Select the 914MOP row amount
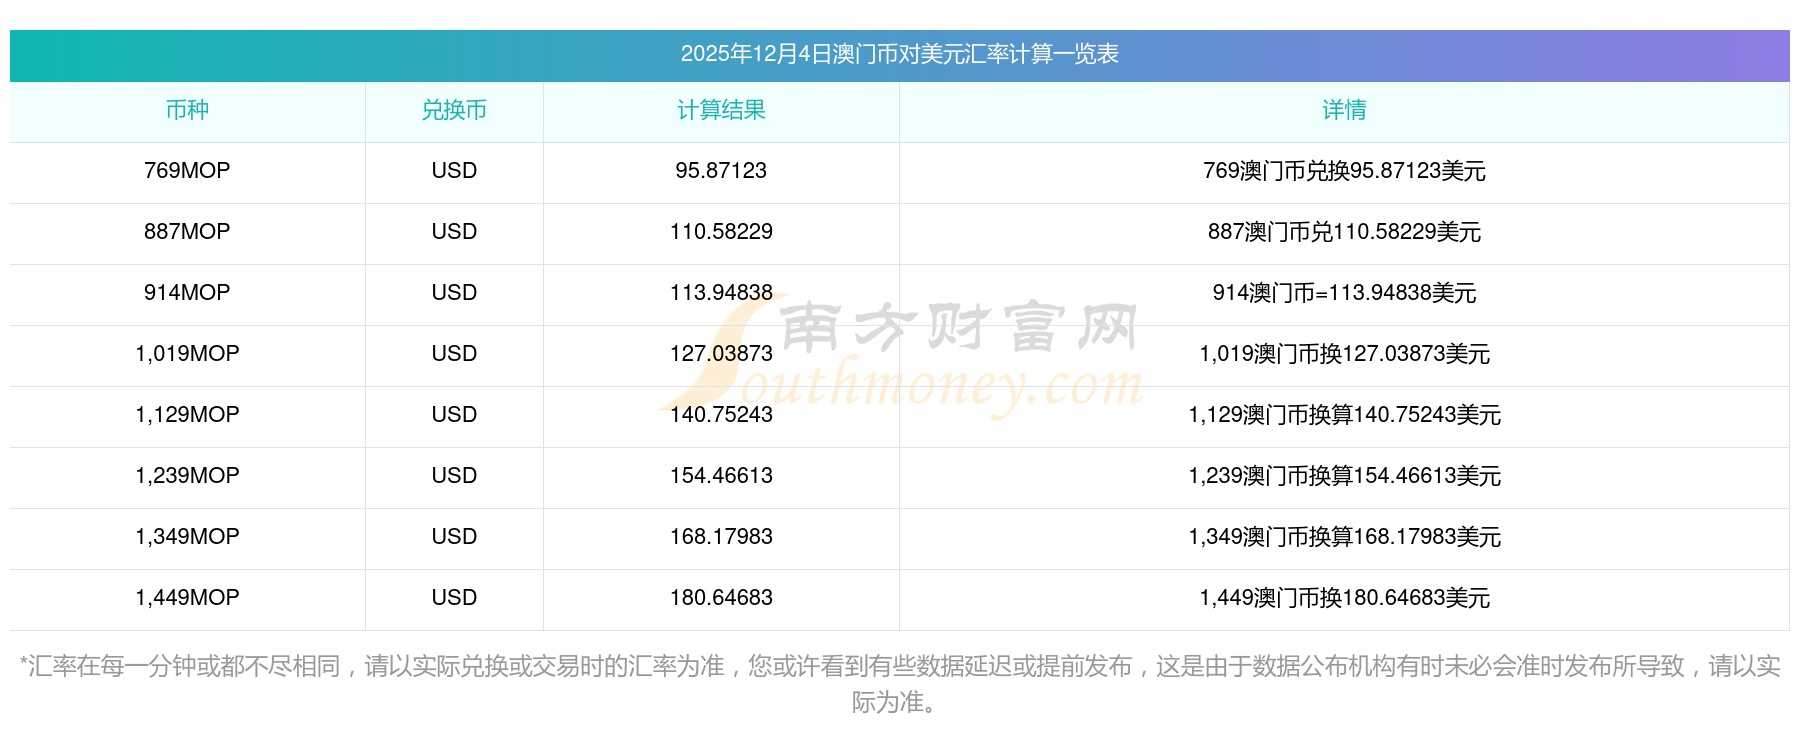Screen dimensions: 1800x733 click(187, 293)
